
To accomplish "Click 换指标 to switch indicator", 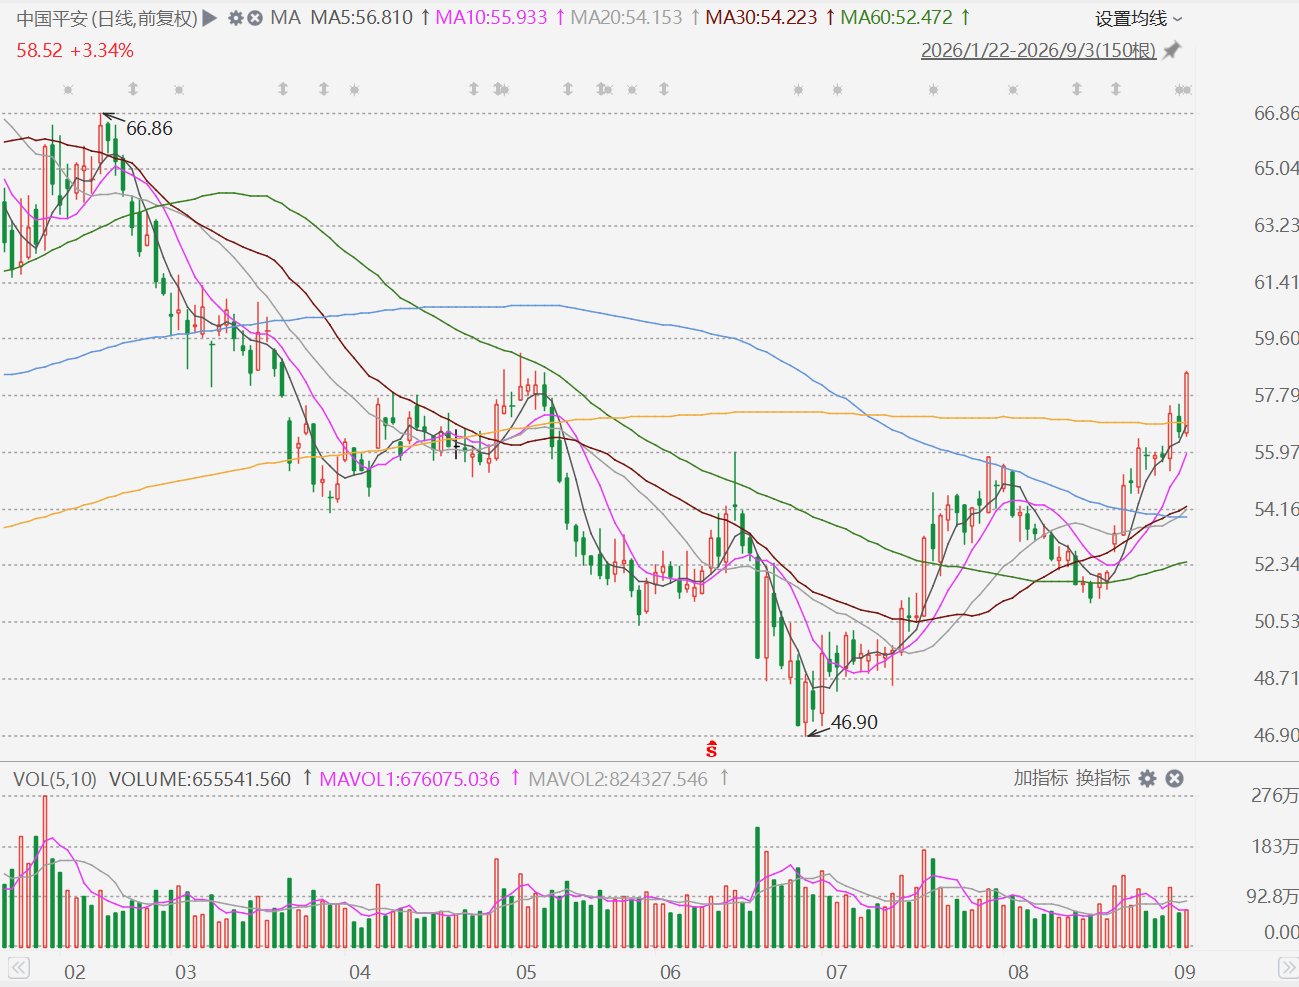I will tap(1102, 778).
